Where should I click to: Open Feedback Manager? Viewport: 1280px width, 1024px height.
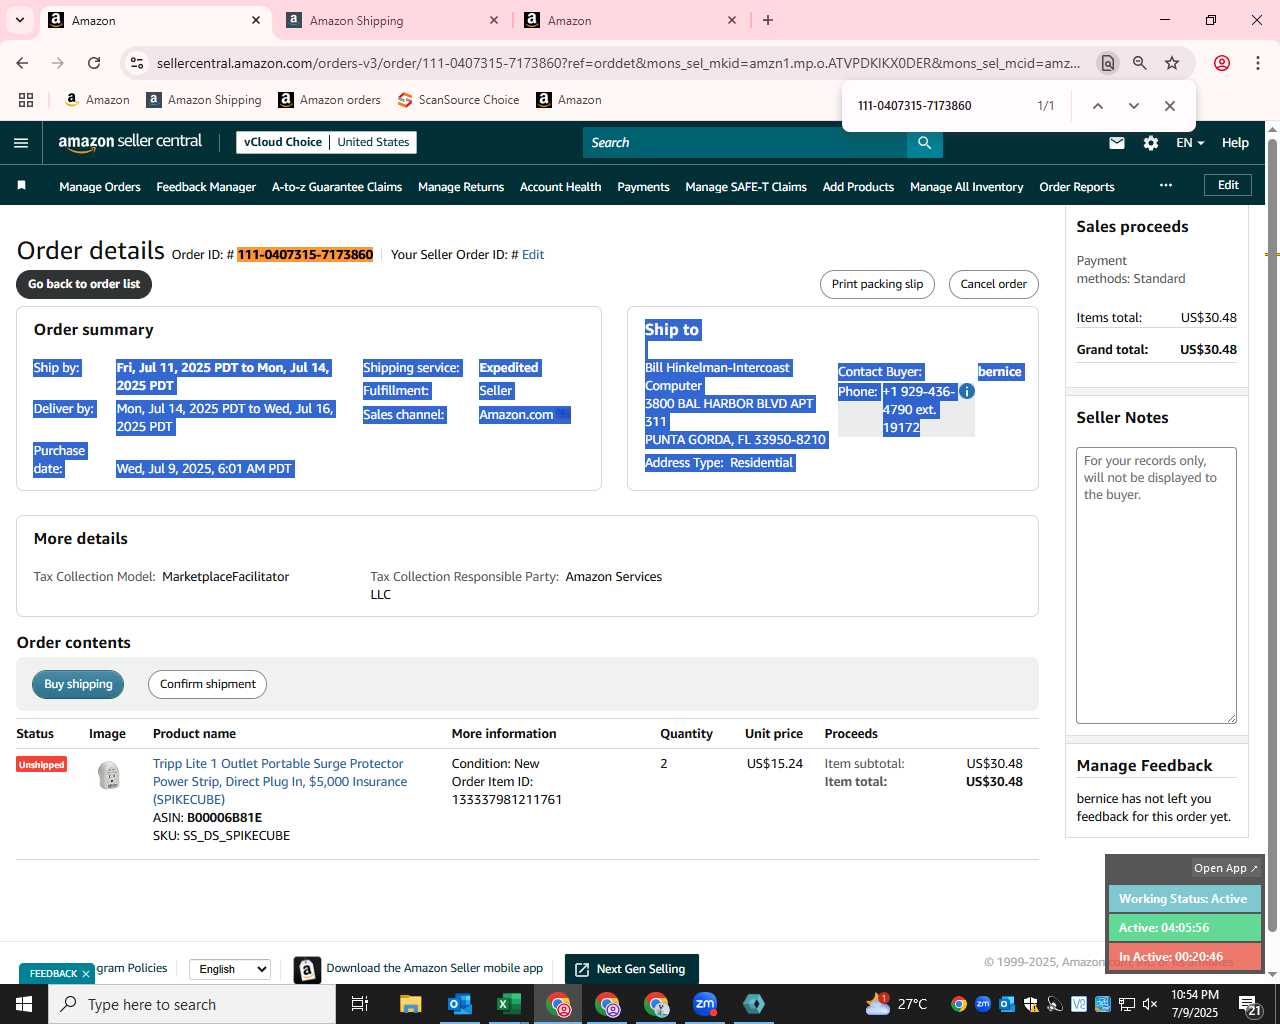[x=206, y=187]
